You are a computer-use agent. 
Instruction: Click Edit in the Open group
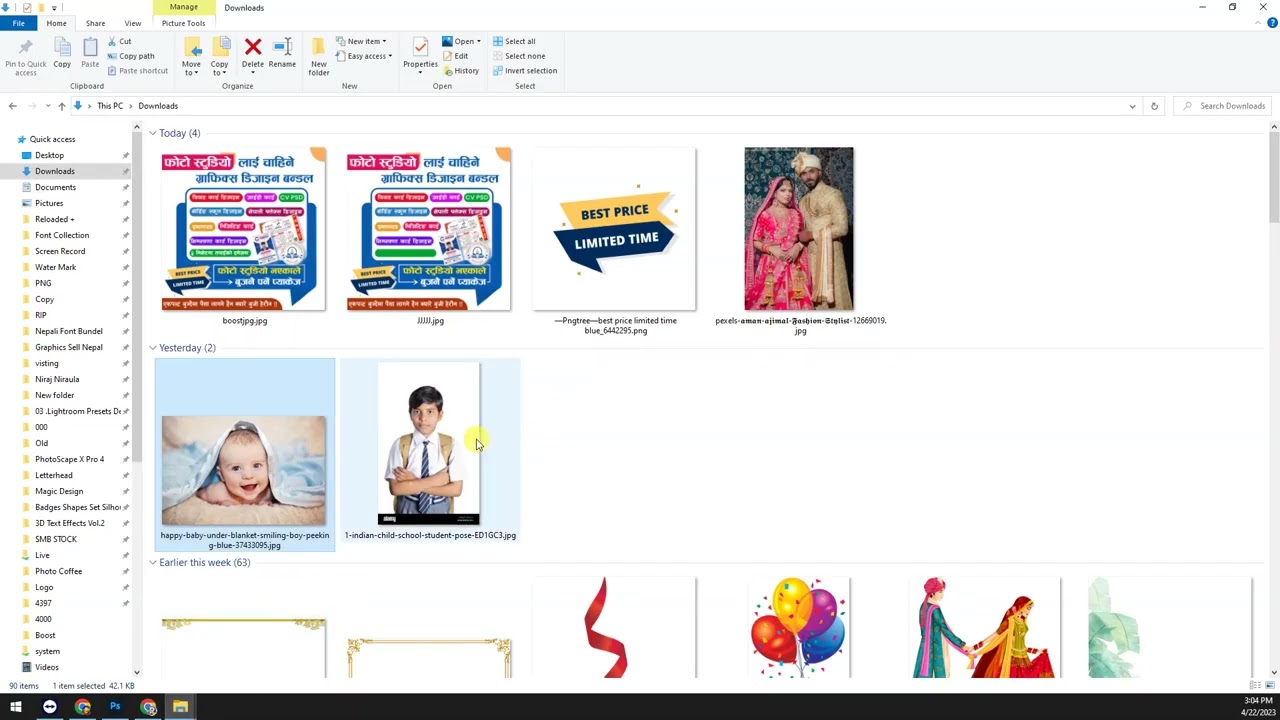[455, 56]
